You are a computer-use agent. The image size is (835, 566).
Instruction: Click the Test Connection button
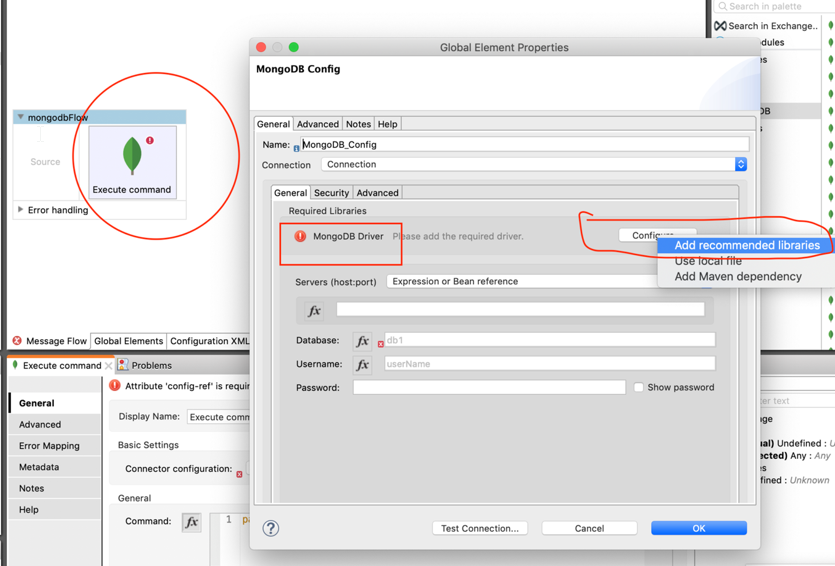[x=480, y=528]
